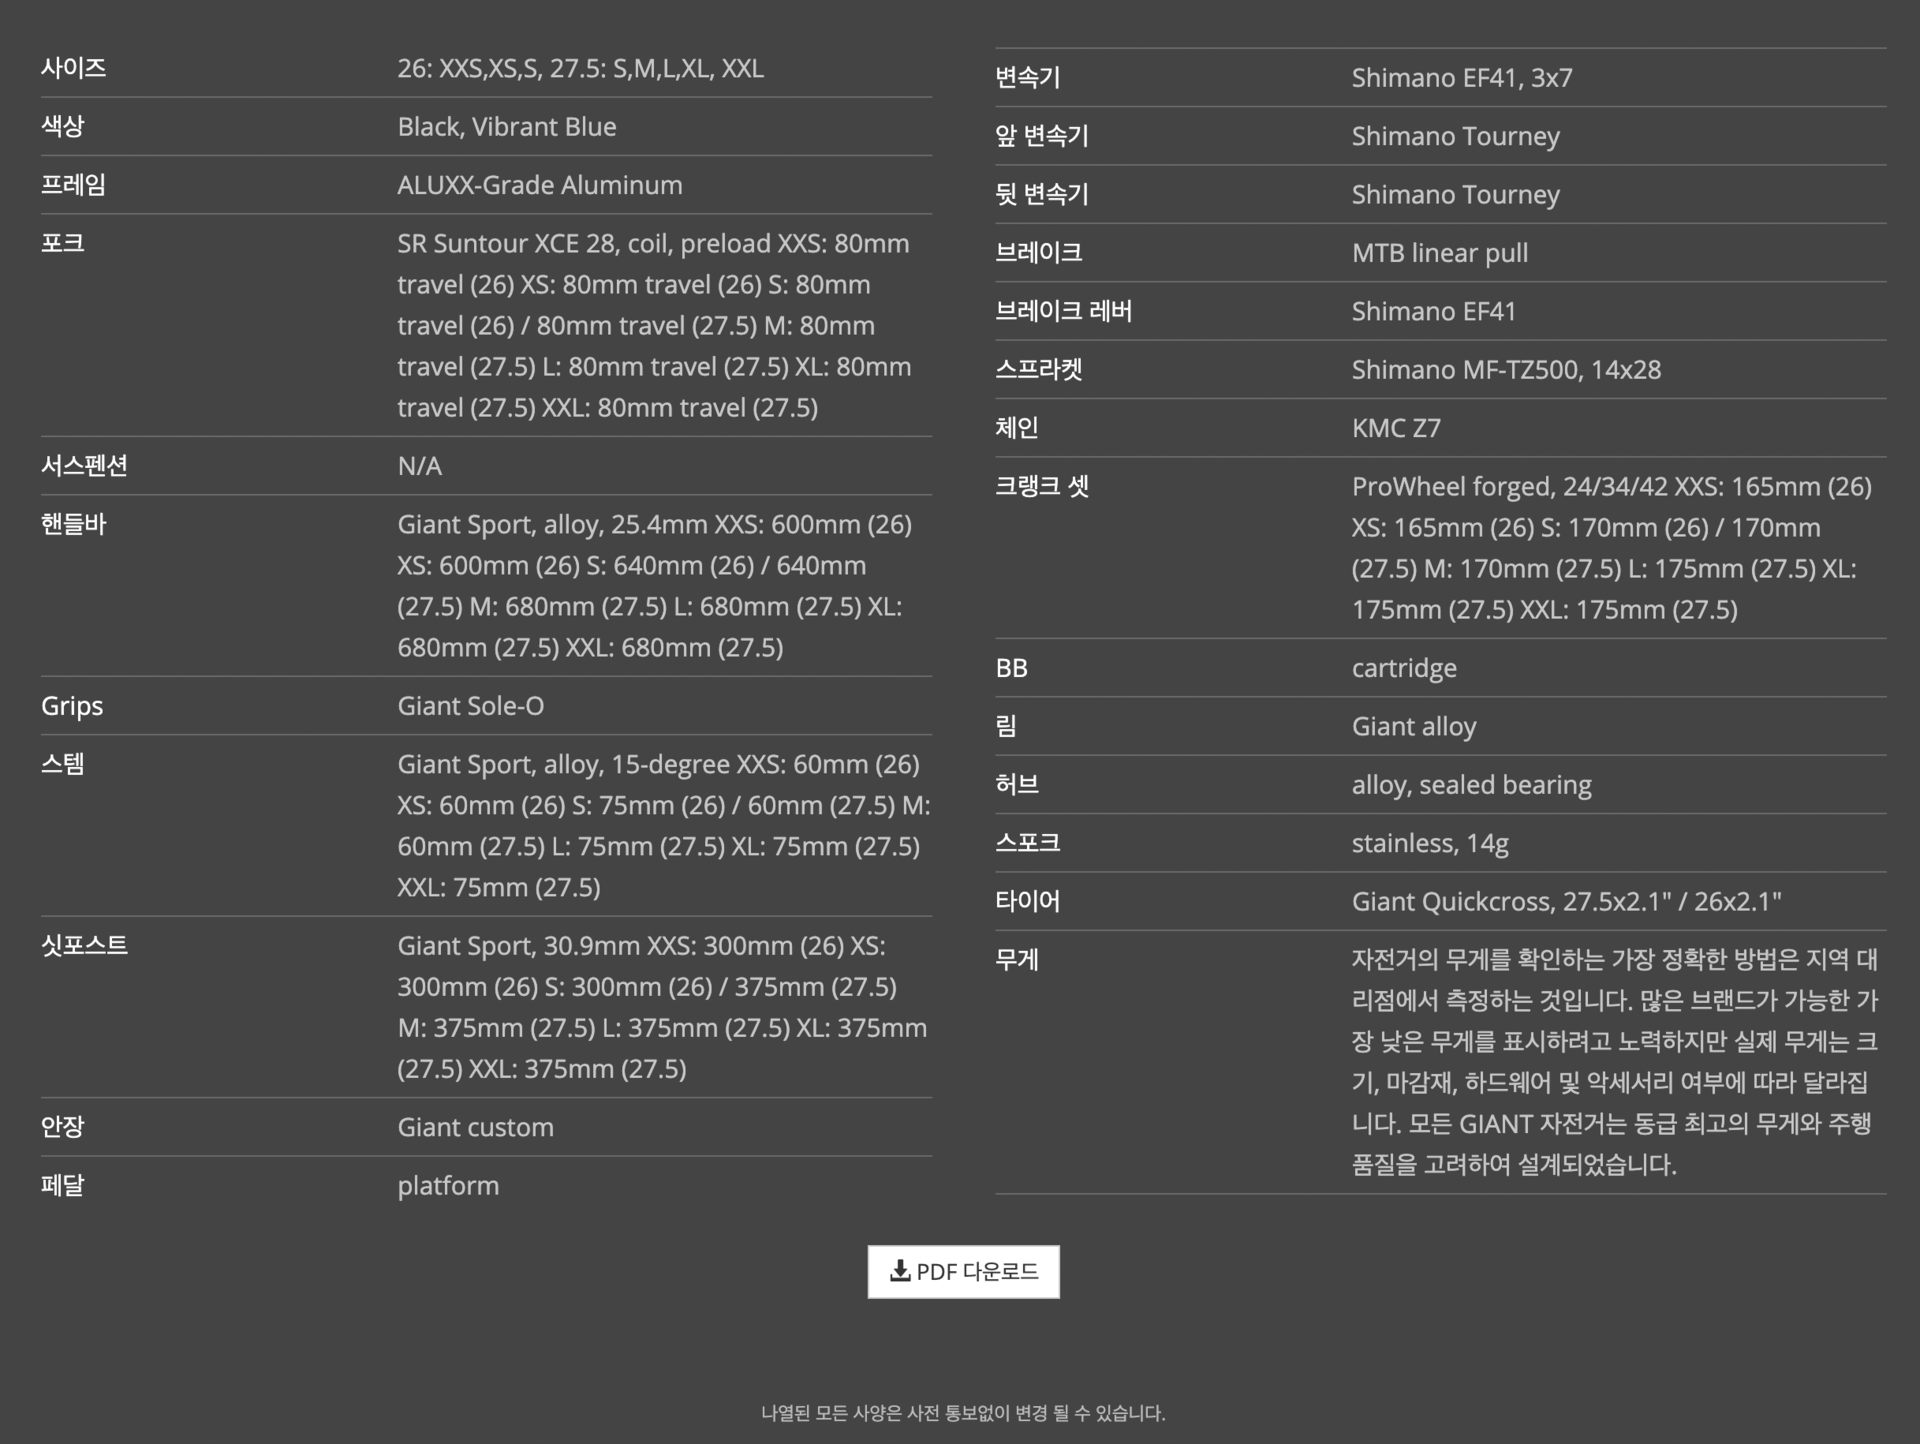Select the 타이어 label
The image size is (1920, 1444).
[x=1028, y=901]
